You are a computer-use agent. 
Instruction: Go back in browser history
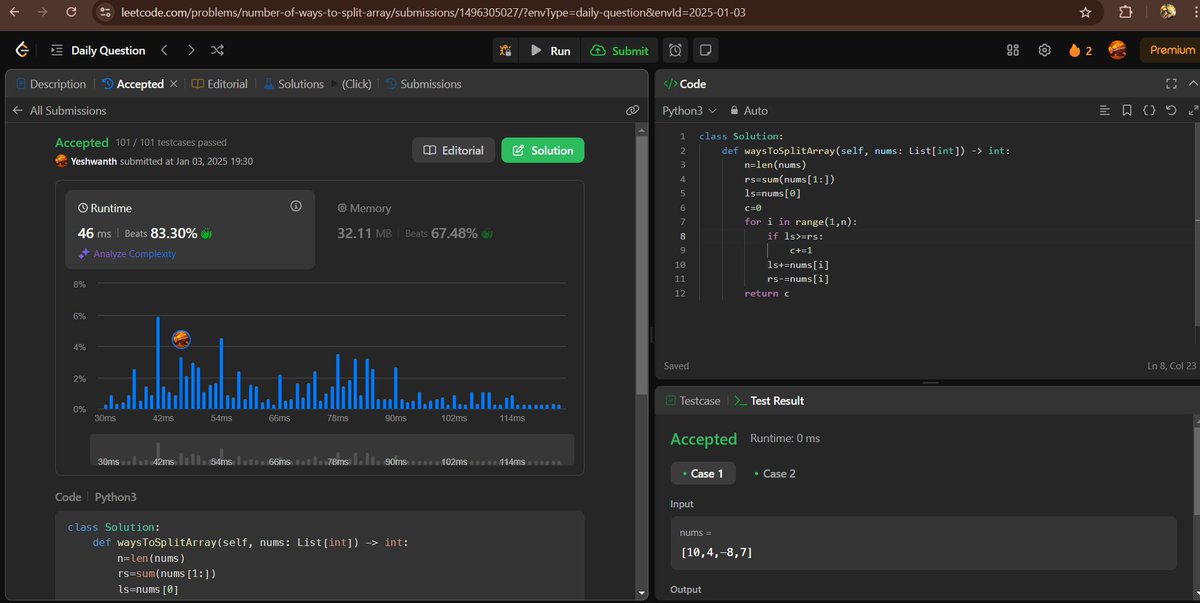[13, 12]
